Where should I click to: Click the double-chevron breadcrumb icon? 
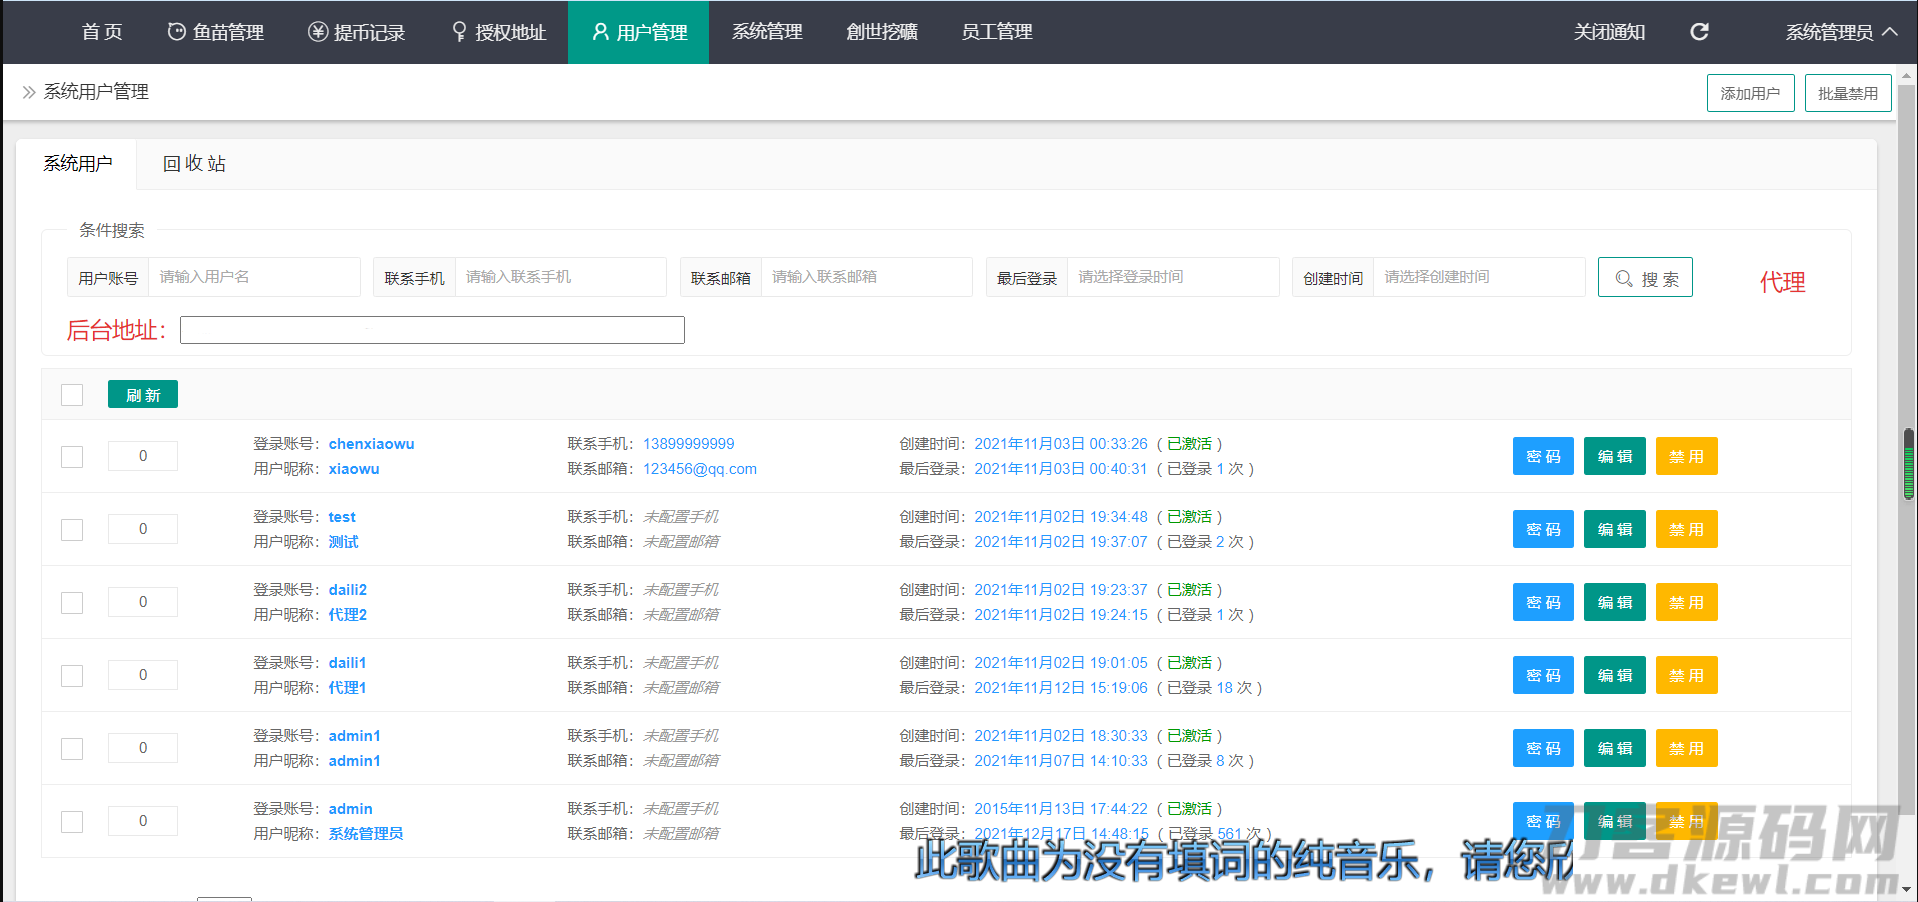click(29, 92)
